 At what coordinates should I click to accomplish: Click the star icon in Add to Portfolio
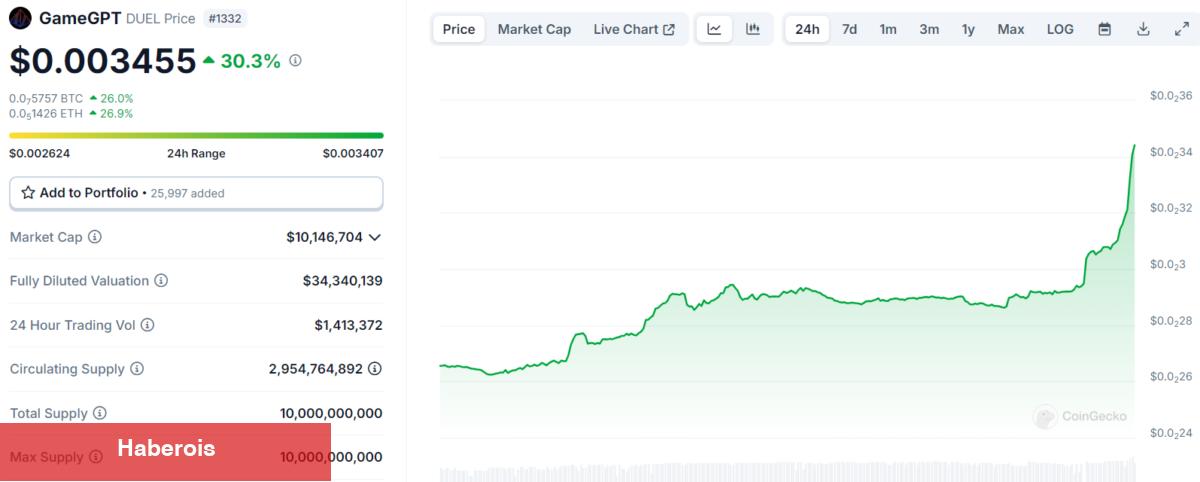point(28,193)
